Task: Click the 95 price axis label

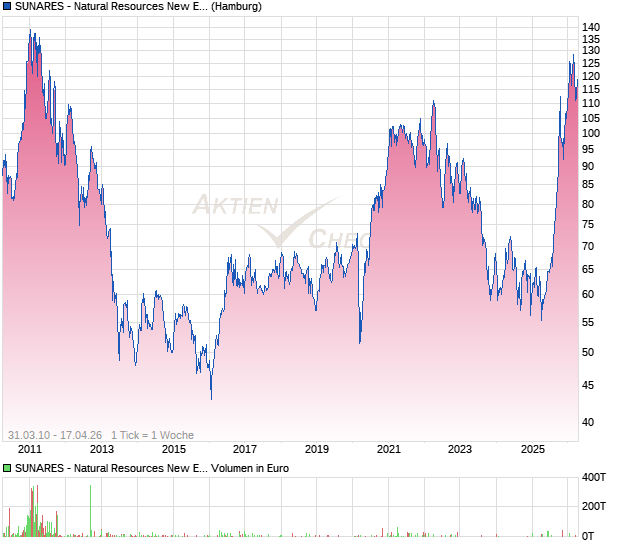Action: tap(588, 149)
